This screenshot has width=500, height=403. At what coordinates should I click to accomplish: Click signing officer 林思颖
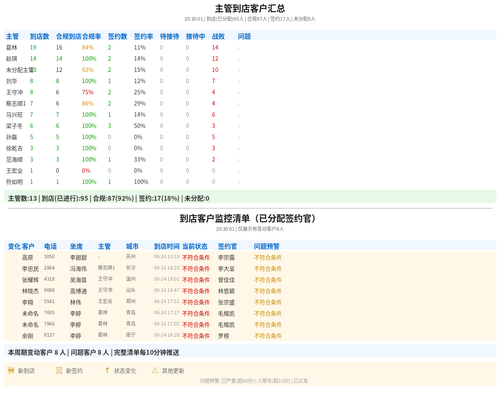[x=226, y=291]
